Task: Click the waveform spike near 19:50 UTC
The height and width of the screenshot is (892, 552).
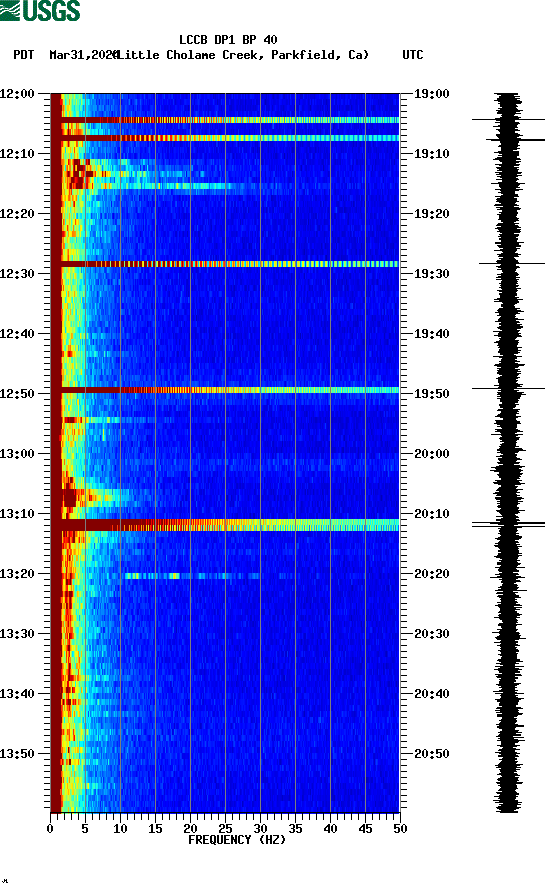Action: [508, 389]
